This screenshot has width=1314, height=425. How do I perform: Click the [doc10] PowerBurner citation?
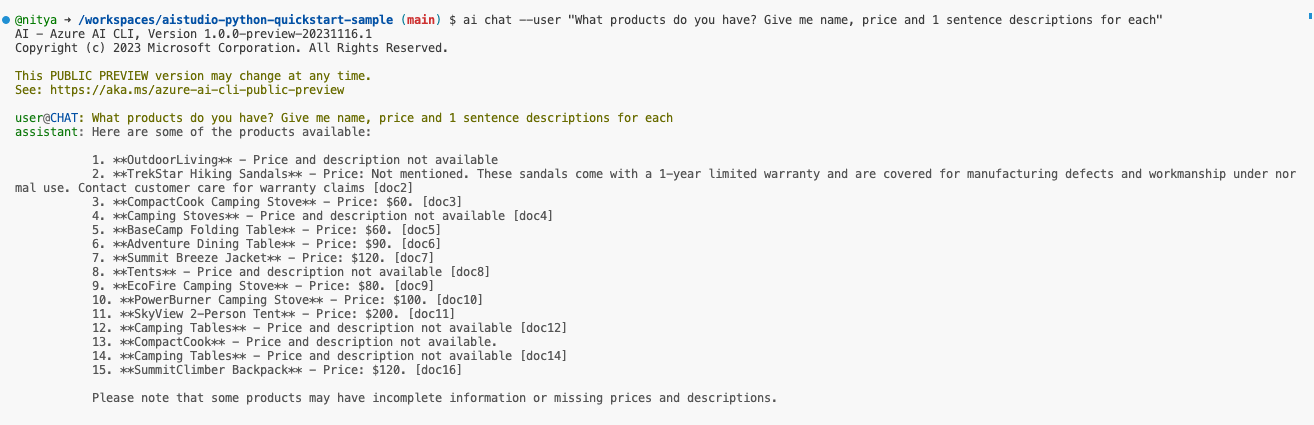point(459,299)
